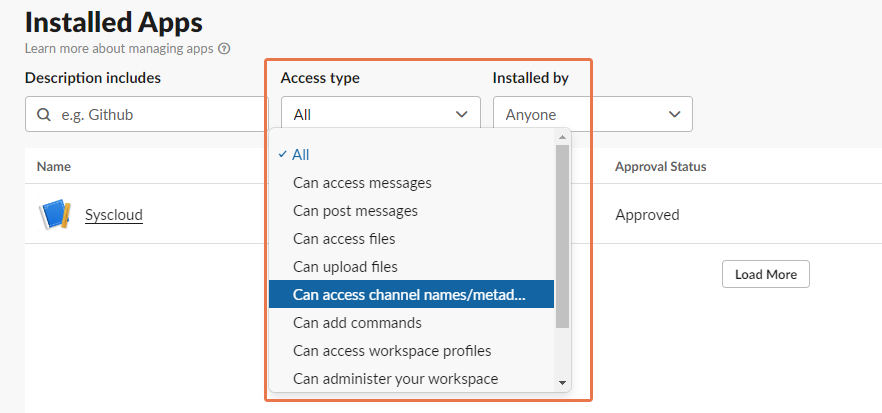Image resolution: width=882 pixels, height=413 pixels.
Task: Click the Access type dropdown chevron
Action: [x=462, y=115]
